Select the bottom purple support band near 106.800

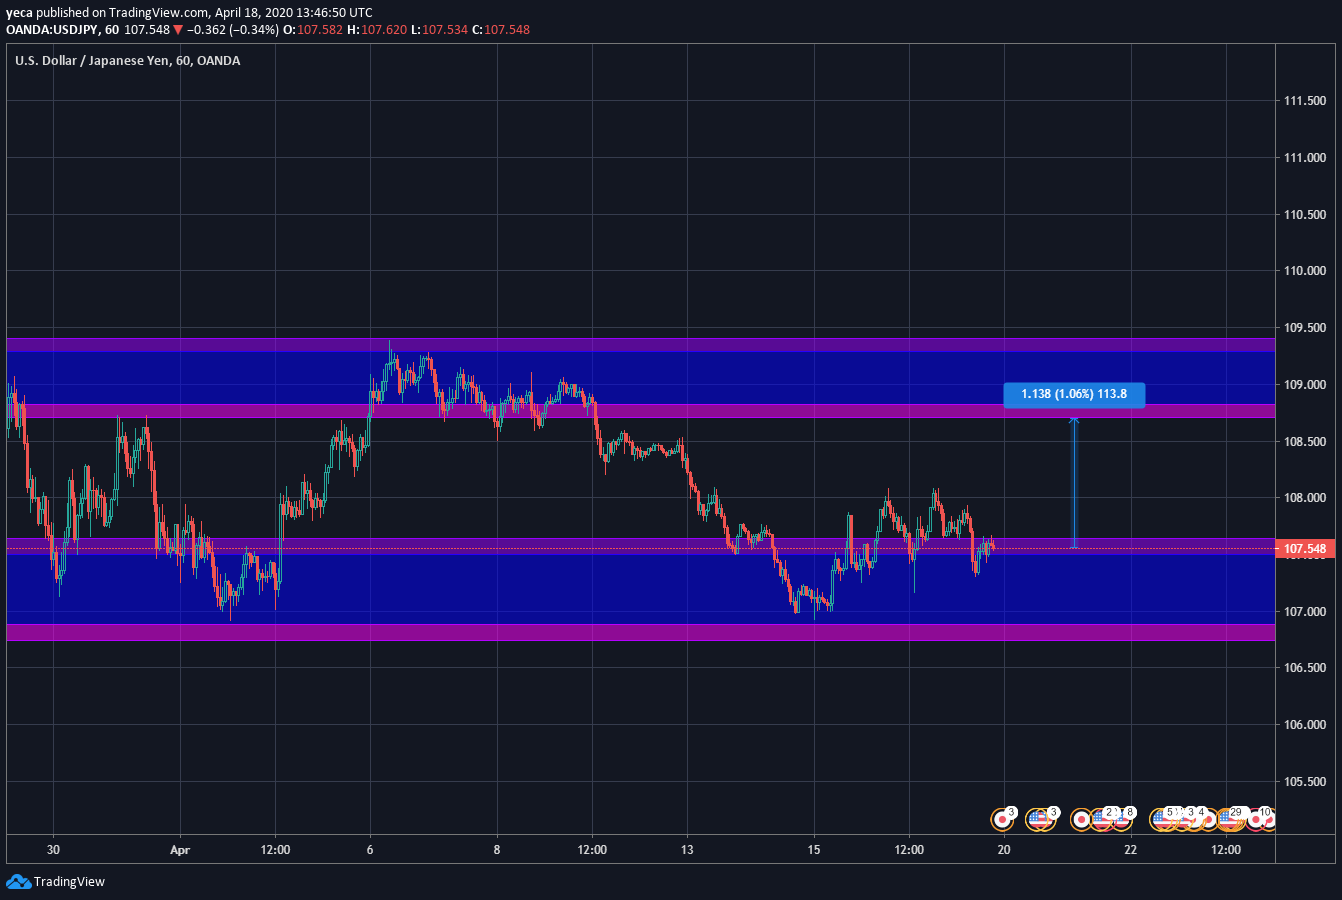point(641,632)
